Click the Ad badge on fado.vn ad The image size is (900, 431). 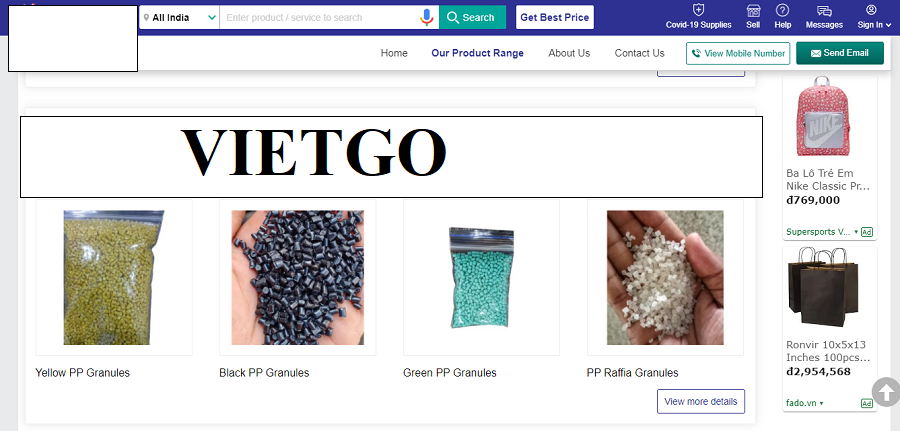867,403
